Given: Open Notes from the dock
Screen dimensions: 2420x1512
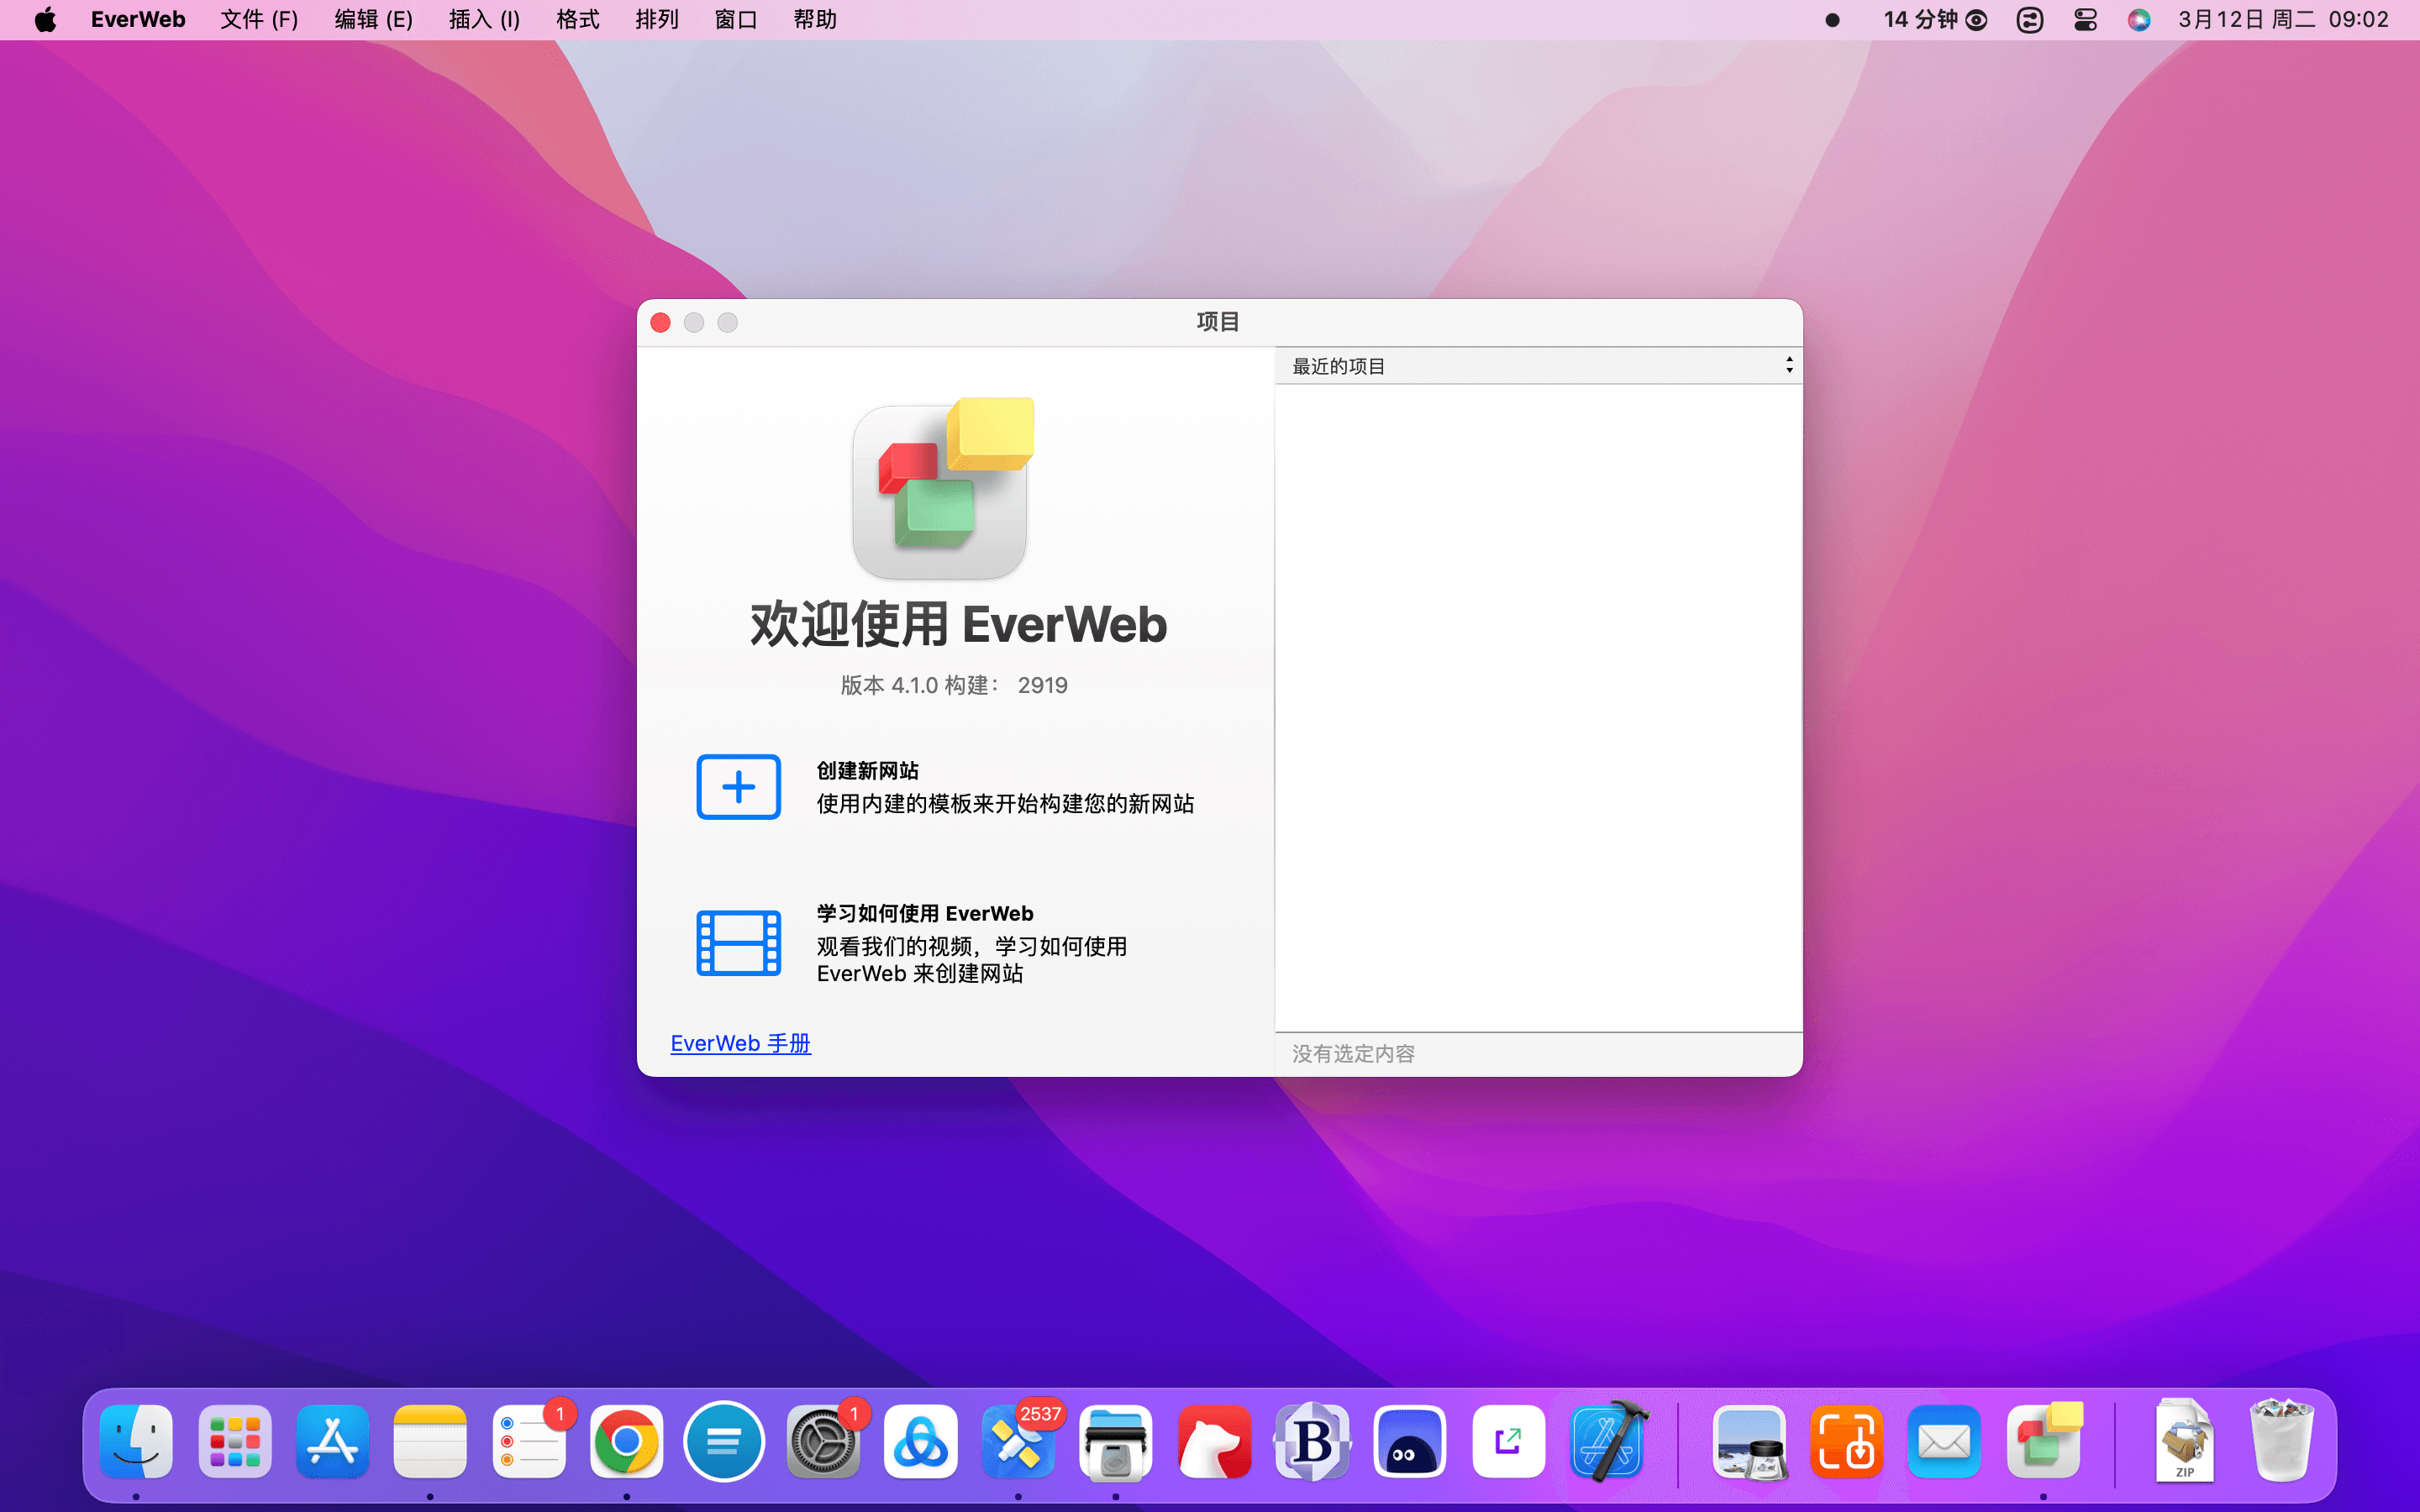Looking at the screenshot, I should pos(430,1441).
